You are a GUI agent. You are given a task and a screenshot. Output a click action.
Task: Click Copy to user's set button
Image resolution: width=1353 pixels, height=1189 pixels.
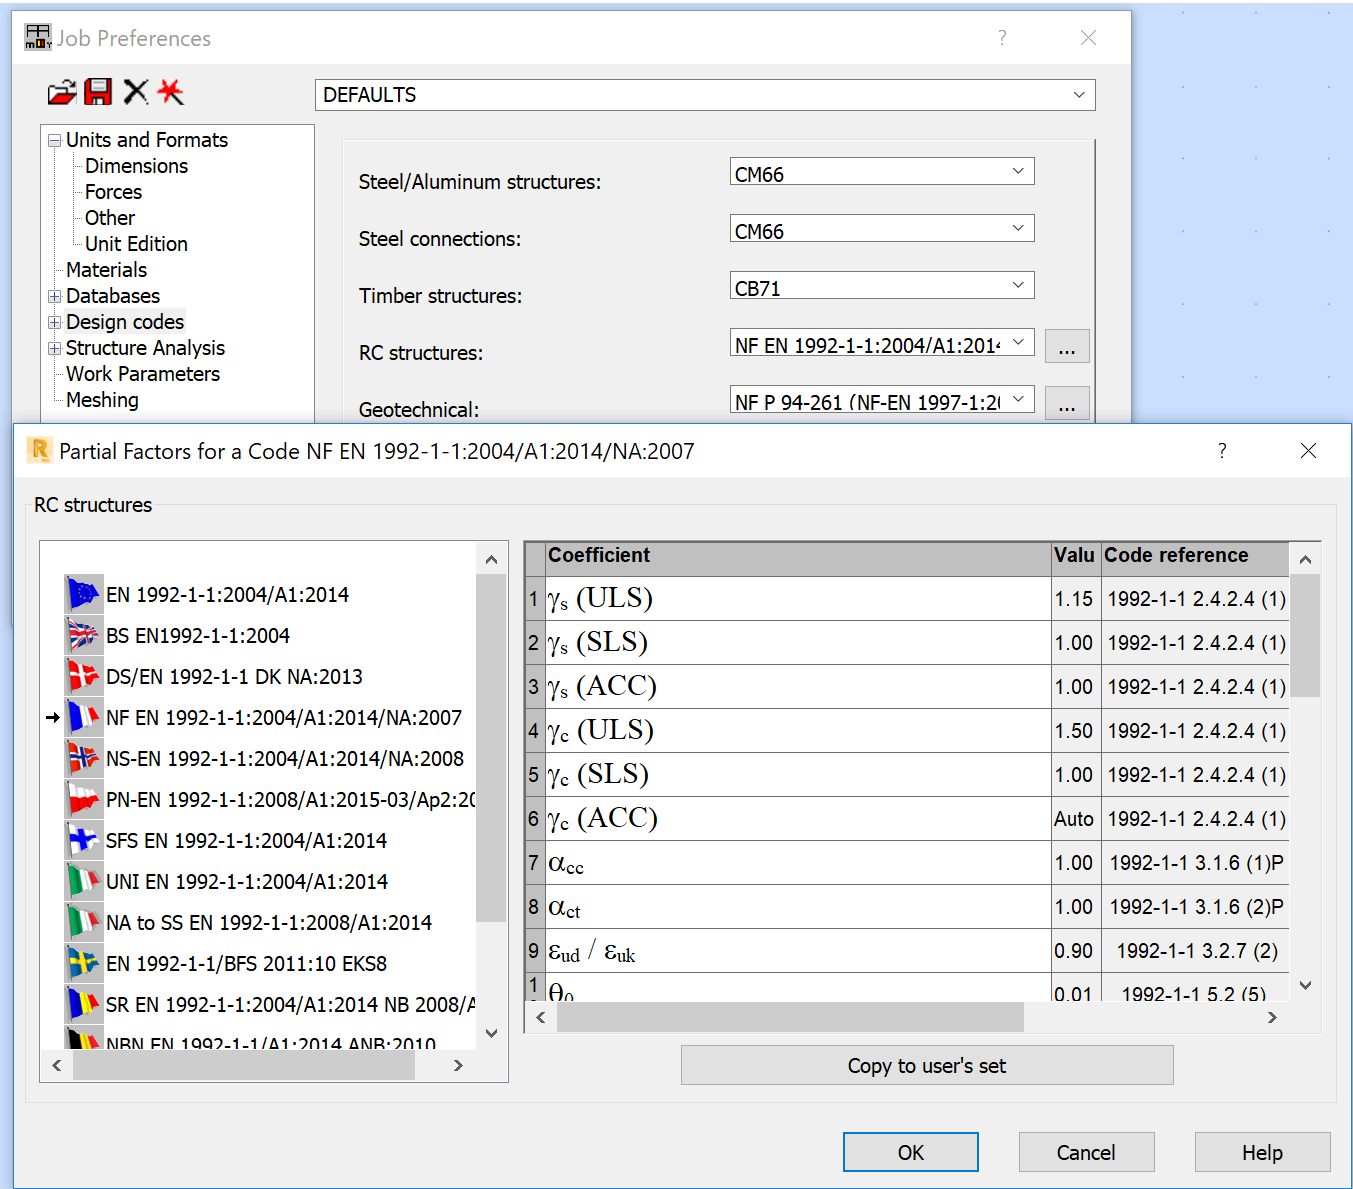point(927,1065)
